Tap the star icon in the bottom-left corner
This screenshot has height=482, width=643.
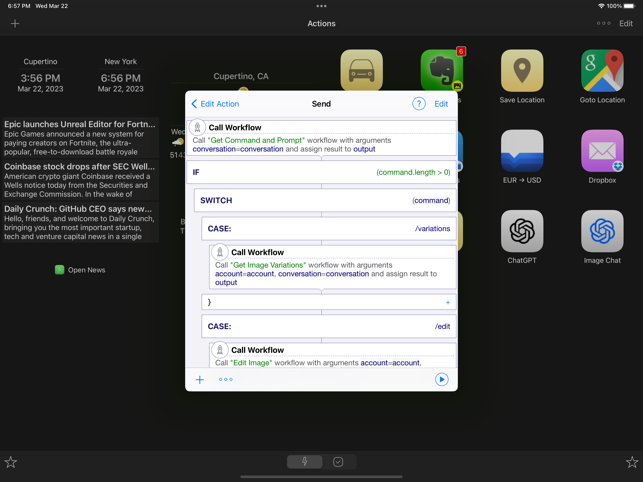pyautogui.click(x=11, y=462)
